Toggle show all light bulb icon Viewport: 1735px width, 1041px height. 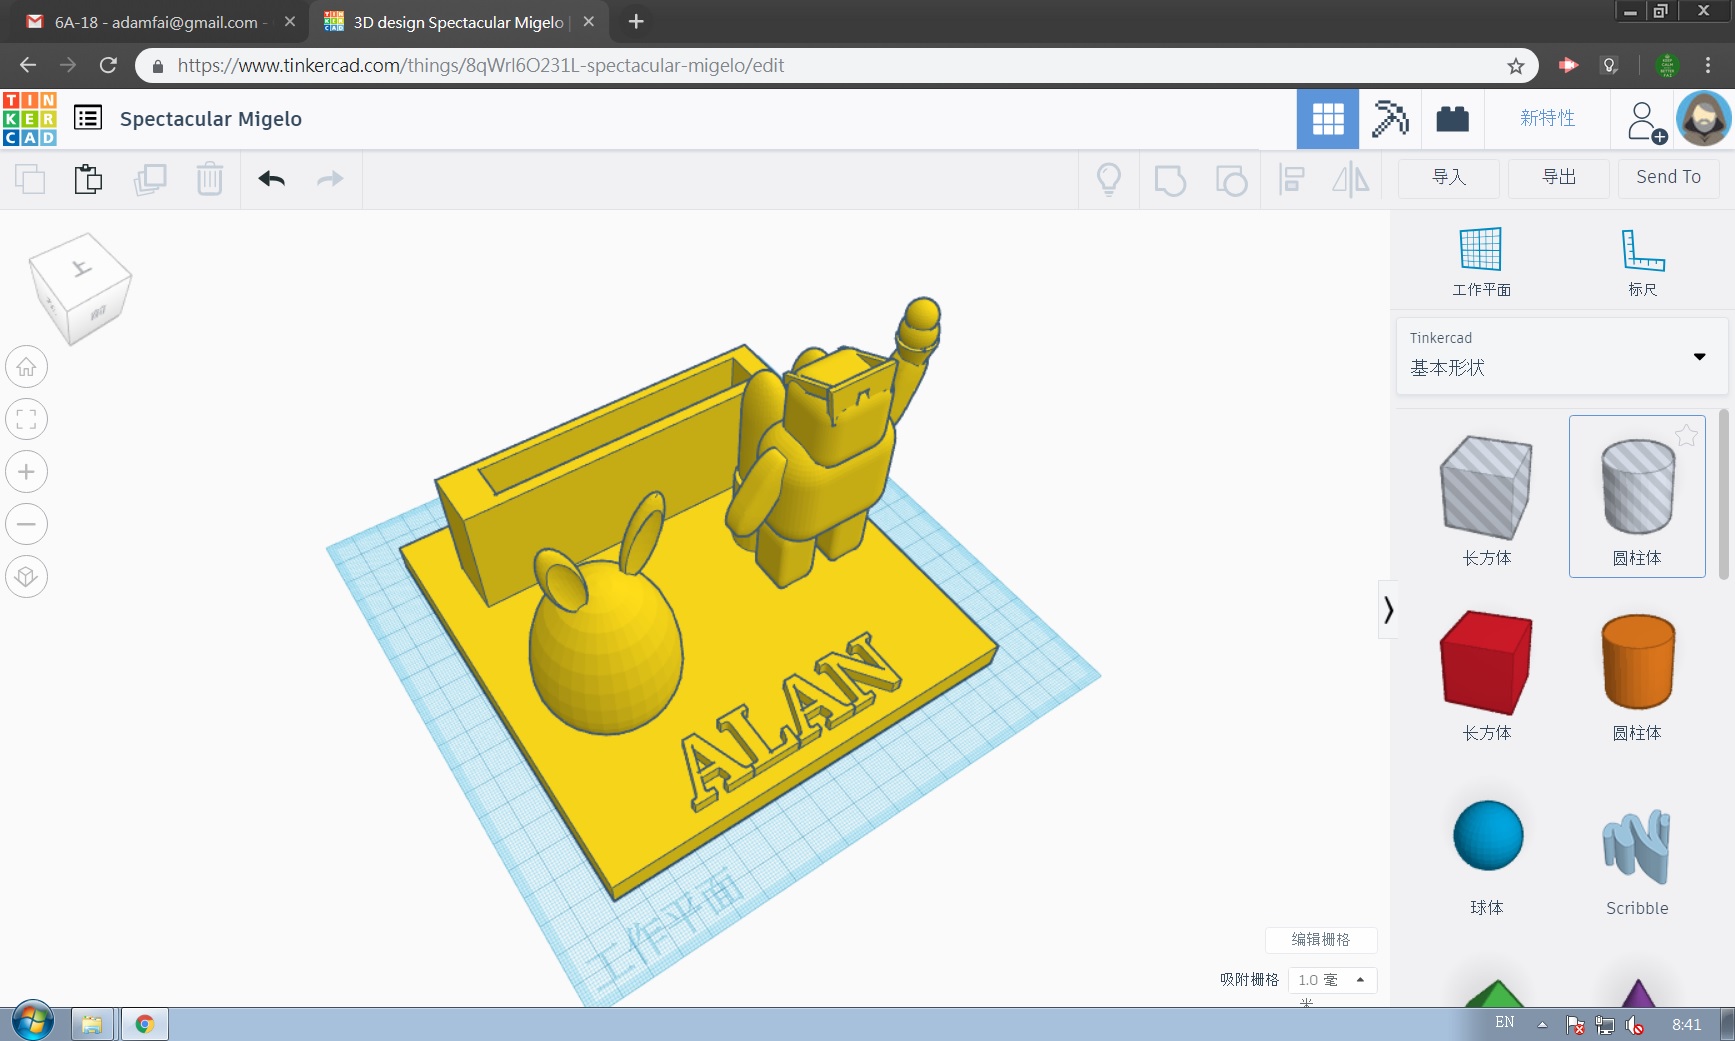[1109, 179]
